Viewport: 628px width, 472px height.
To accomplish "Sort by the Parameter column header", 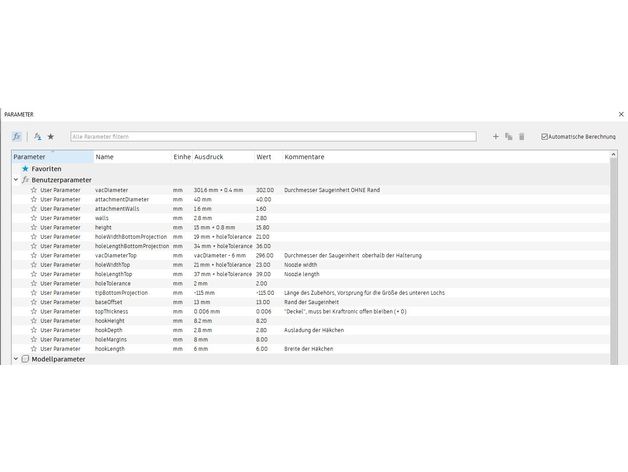I will pyautogui.click(x=30, y=157).
